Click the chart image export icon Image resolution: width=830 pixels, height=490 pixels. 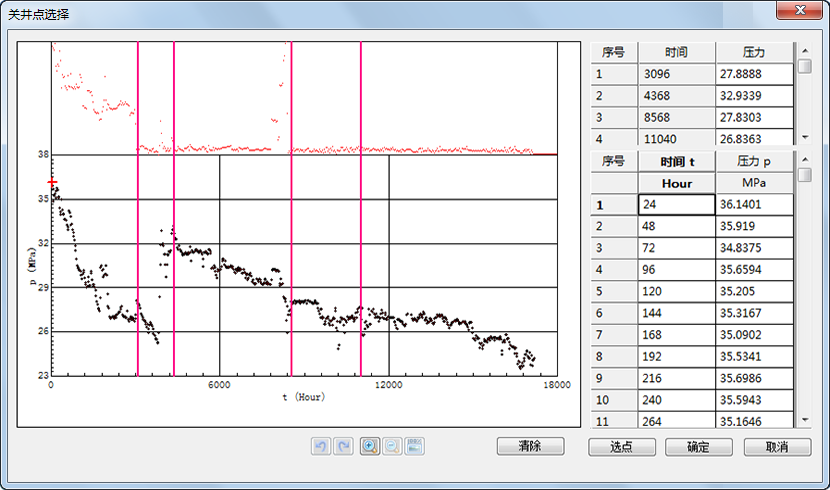click(415, 446)
